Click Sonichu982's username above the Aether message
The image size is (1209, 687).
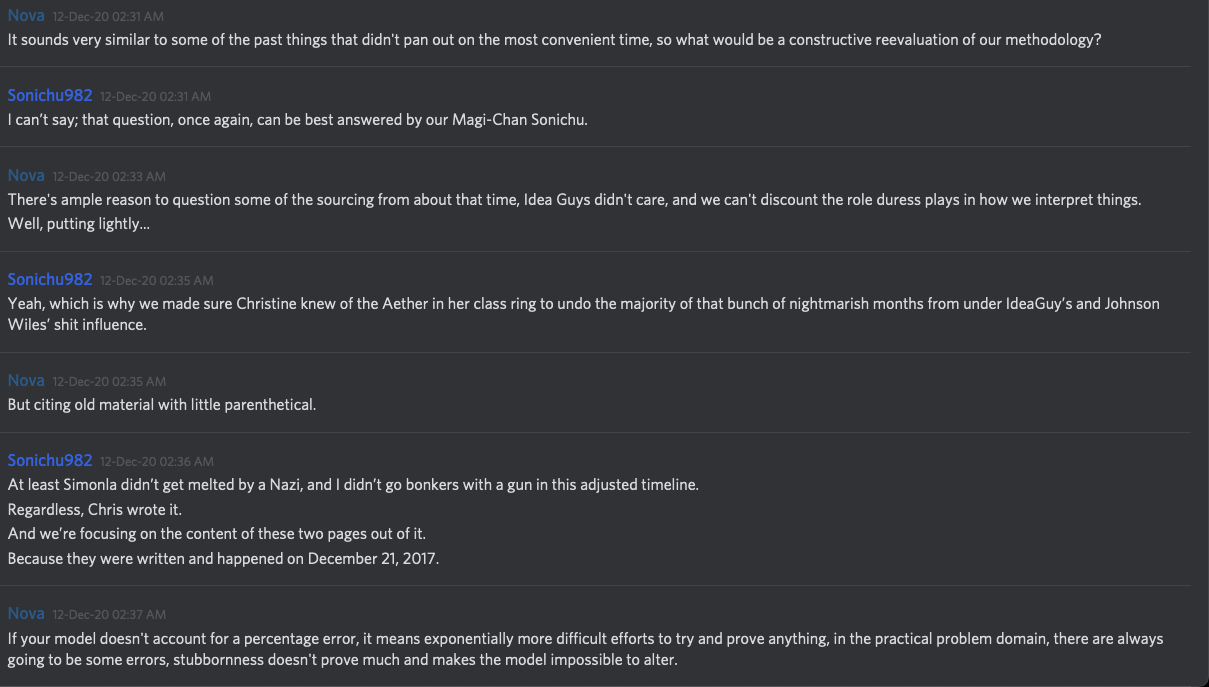click(x=50, y=279)
